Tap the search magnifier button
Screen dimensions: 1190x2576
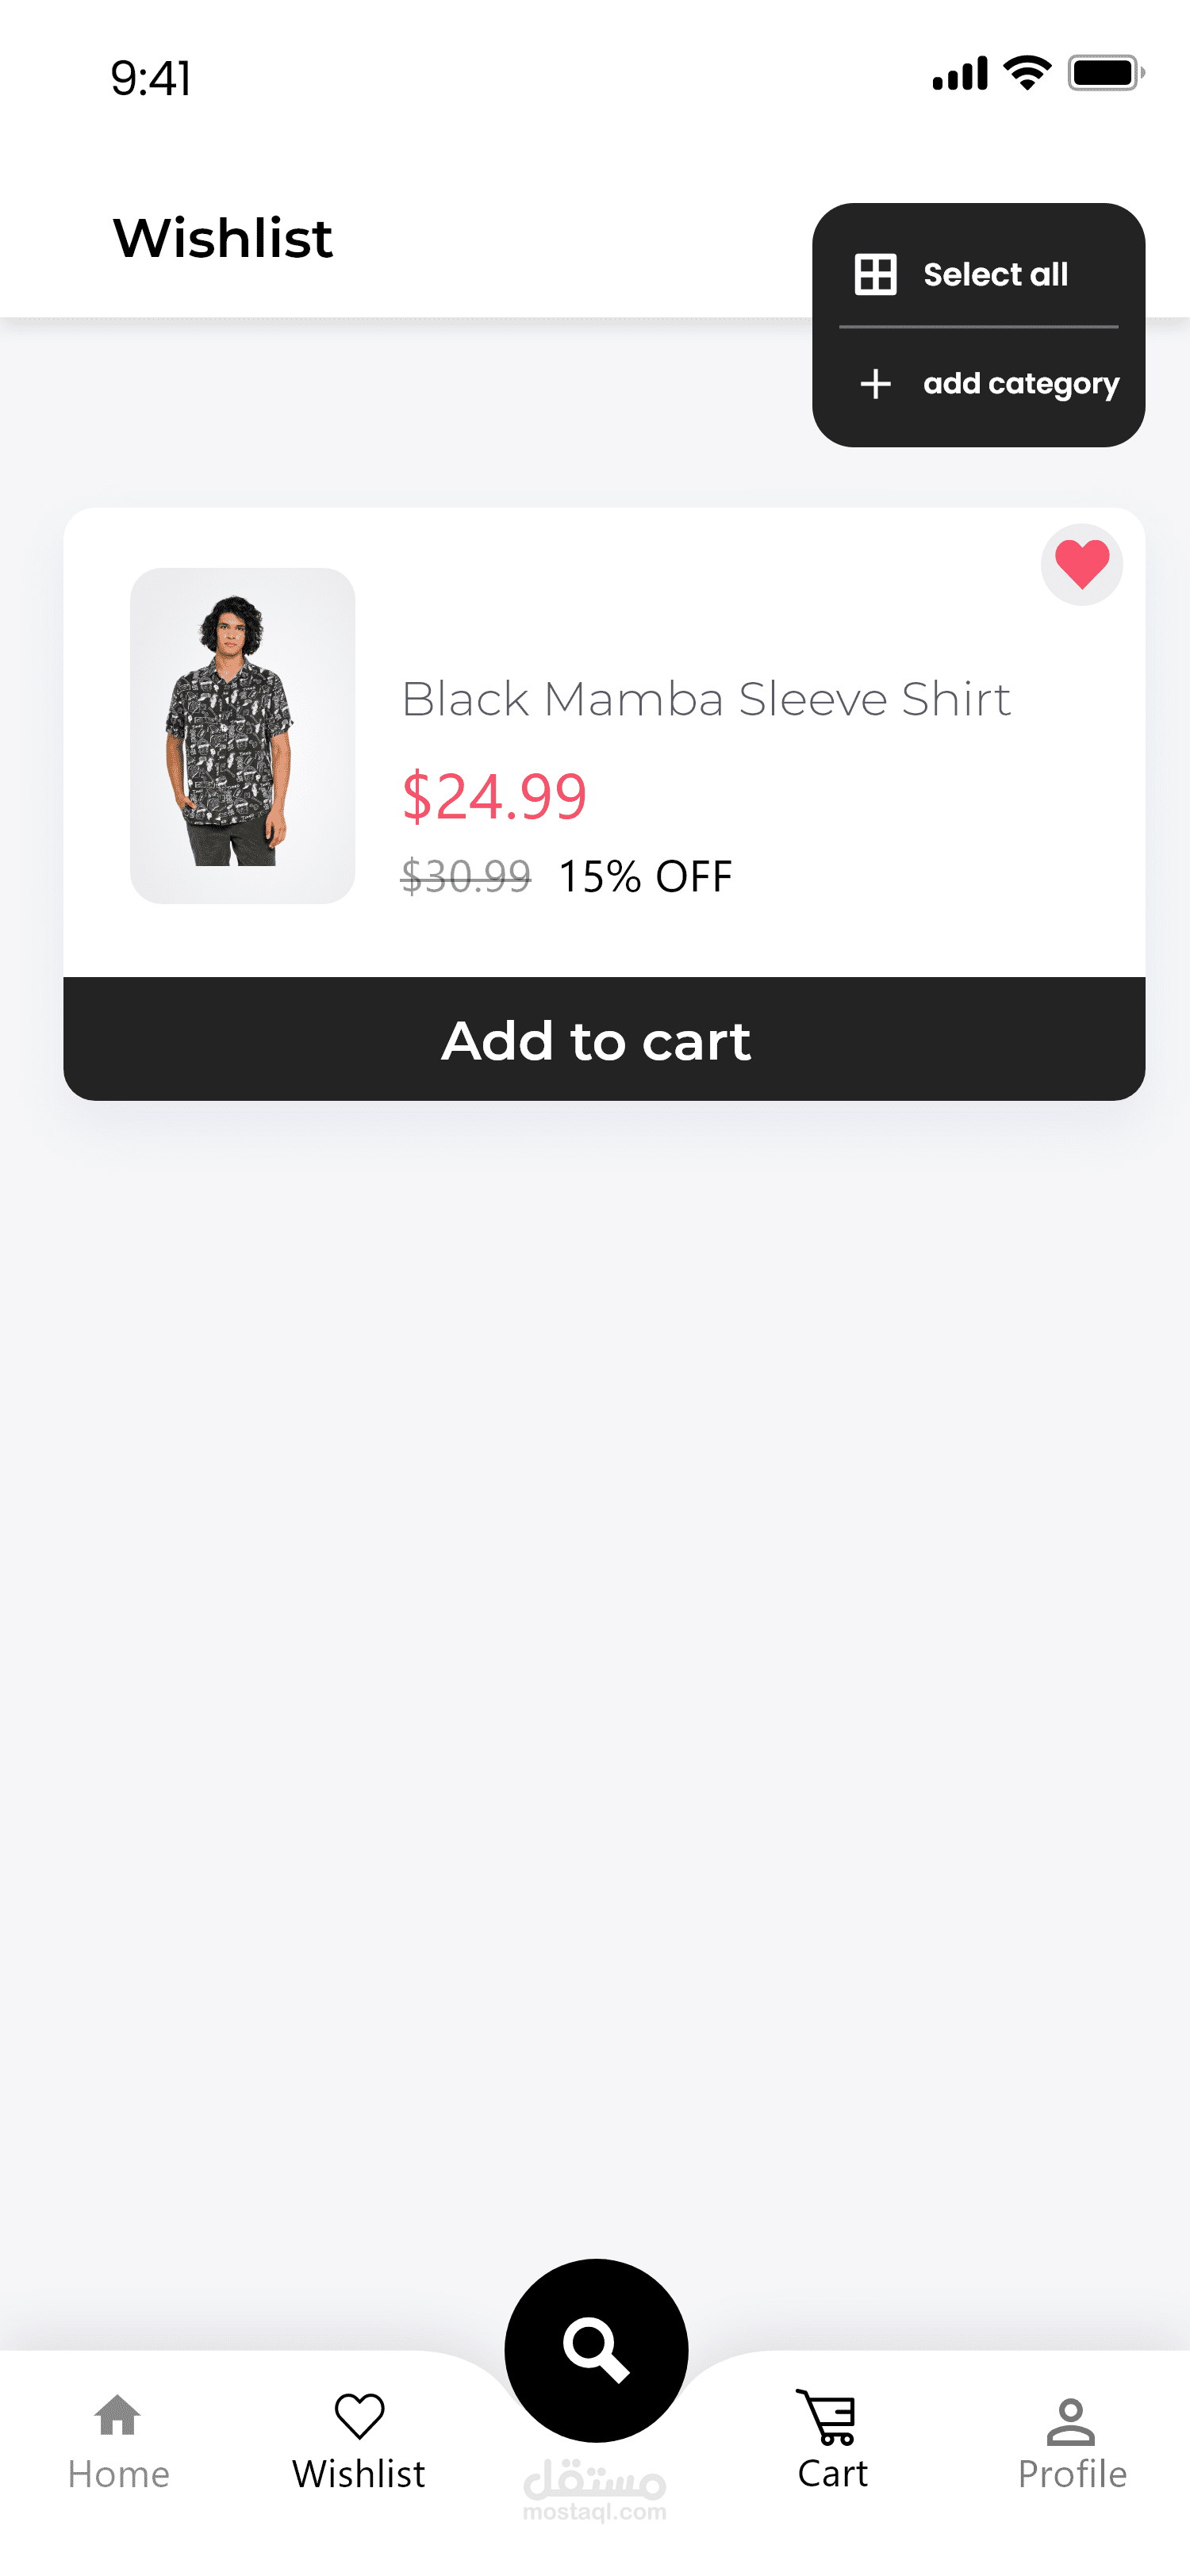[x=596, y=2349]
